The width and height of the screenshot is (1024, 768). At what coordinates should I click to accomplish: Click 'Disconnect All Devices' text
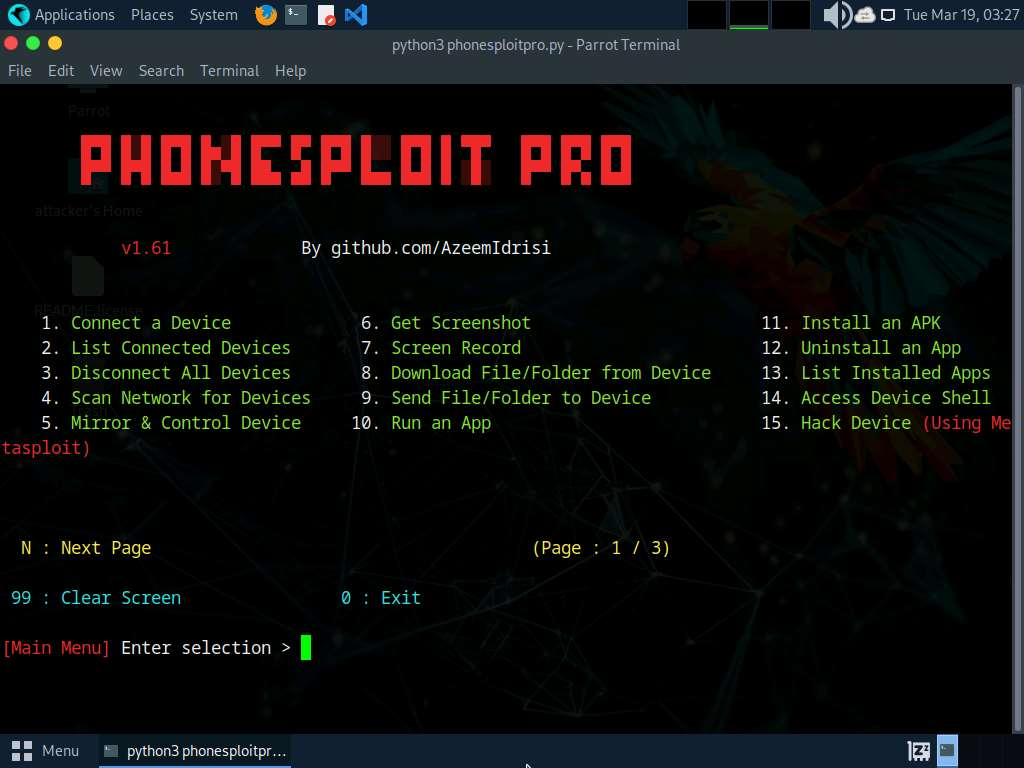click(x=180, y=373)
